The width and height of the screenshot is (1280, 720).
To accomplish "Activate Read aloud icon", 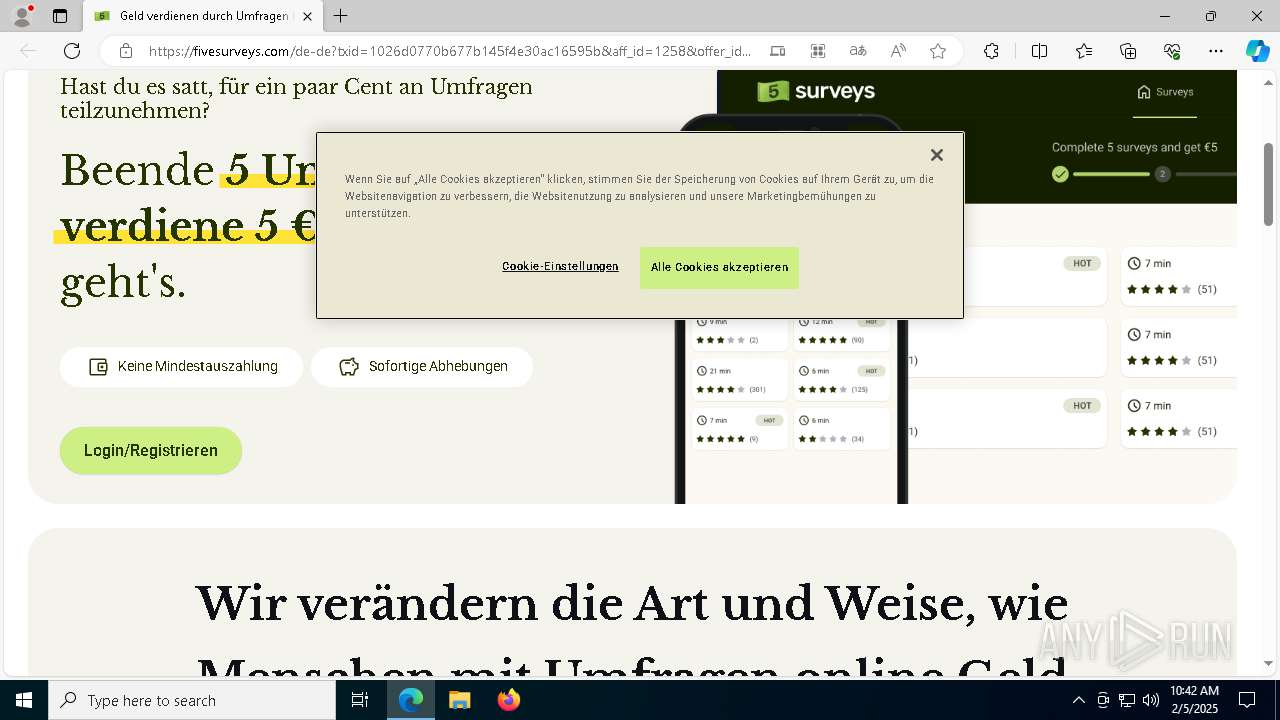I will tap(898, 51).
